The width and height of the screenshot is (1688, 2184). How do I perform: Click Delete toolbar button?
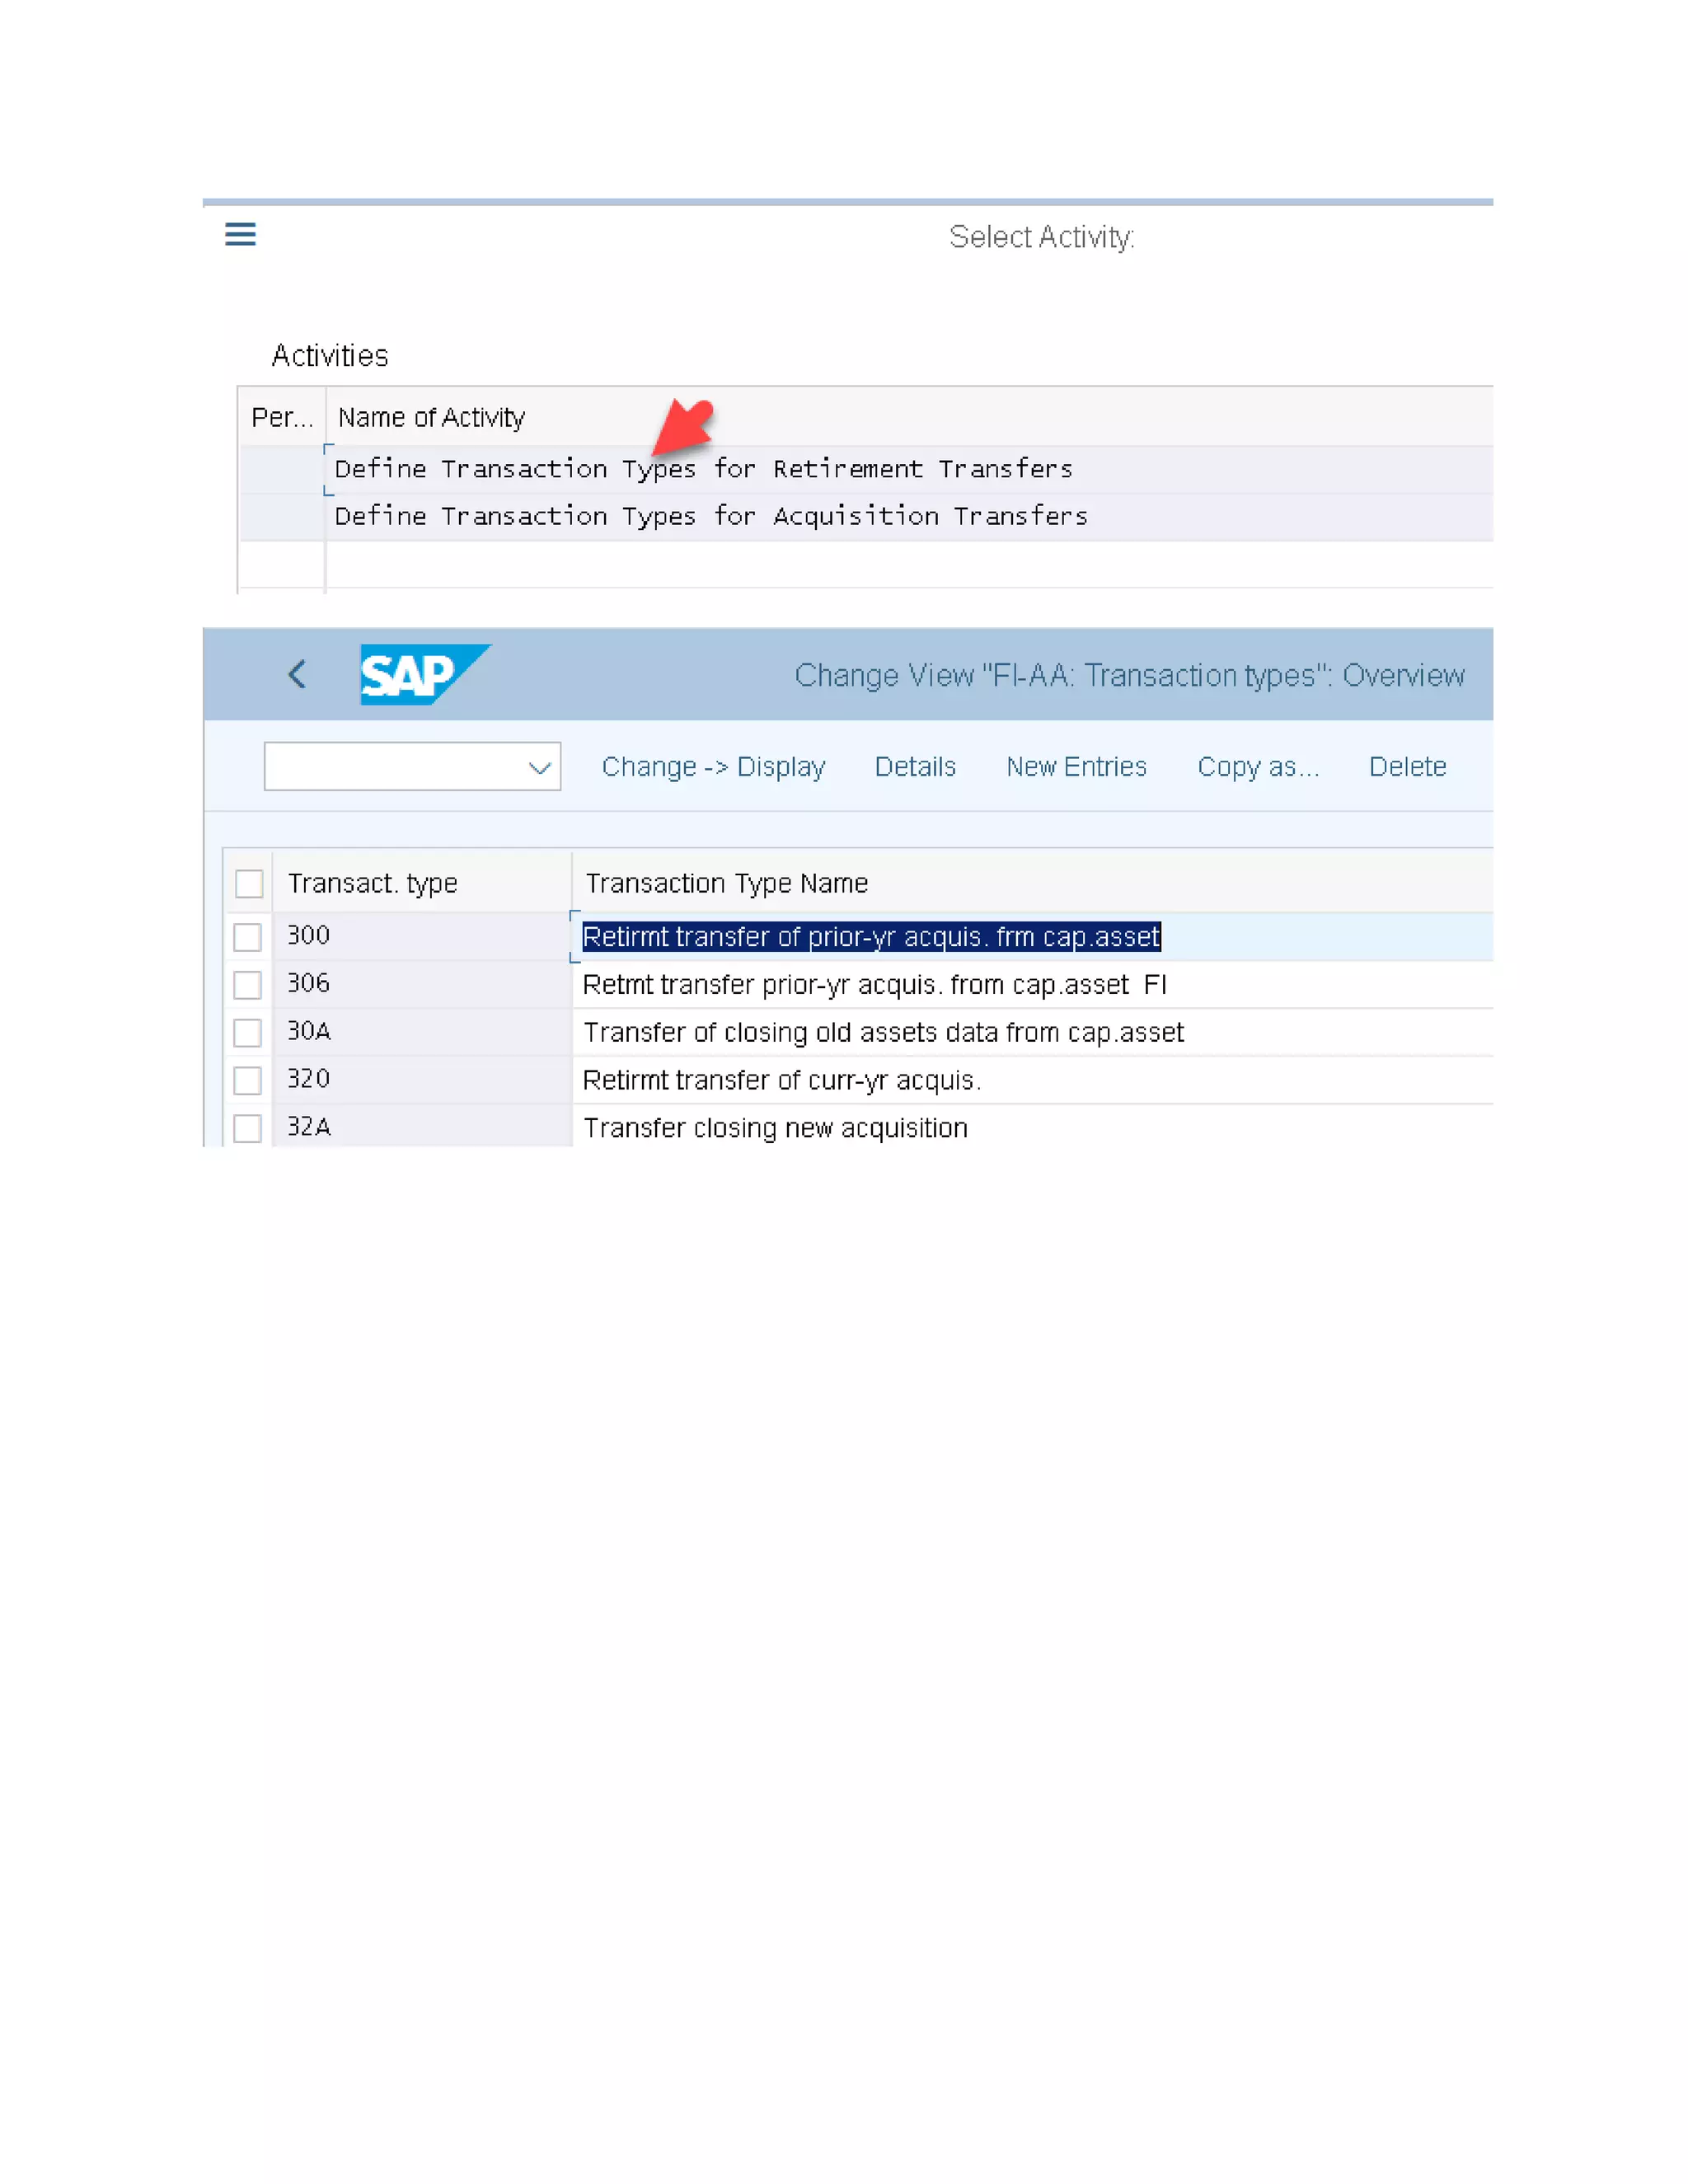(x=1407, y=767)
